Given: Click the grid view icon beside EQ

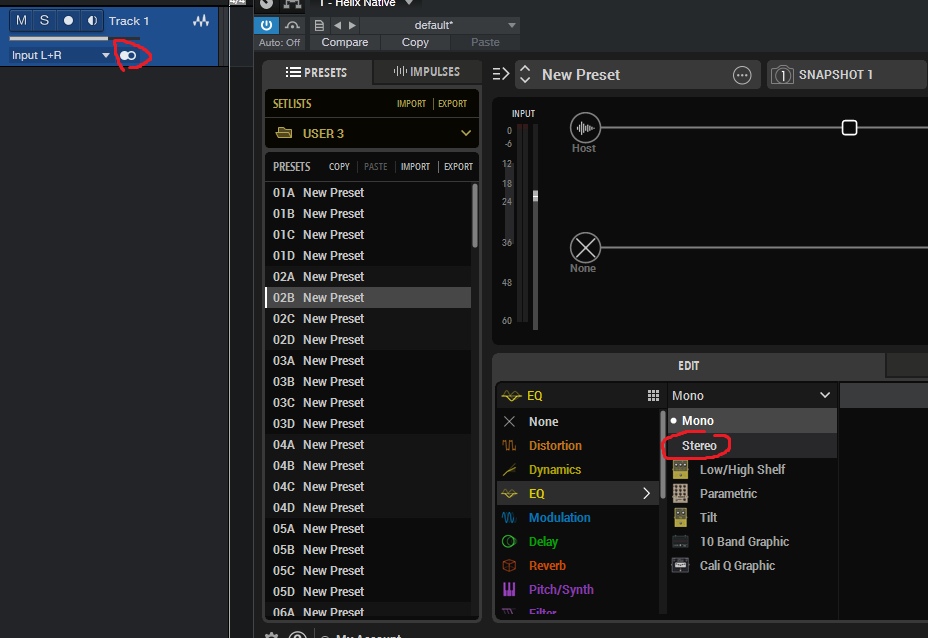Looking at the screenshot, I should point(653,395).
